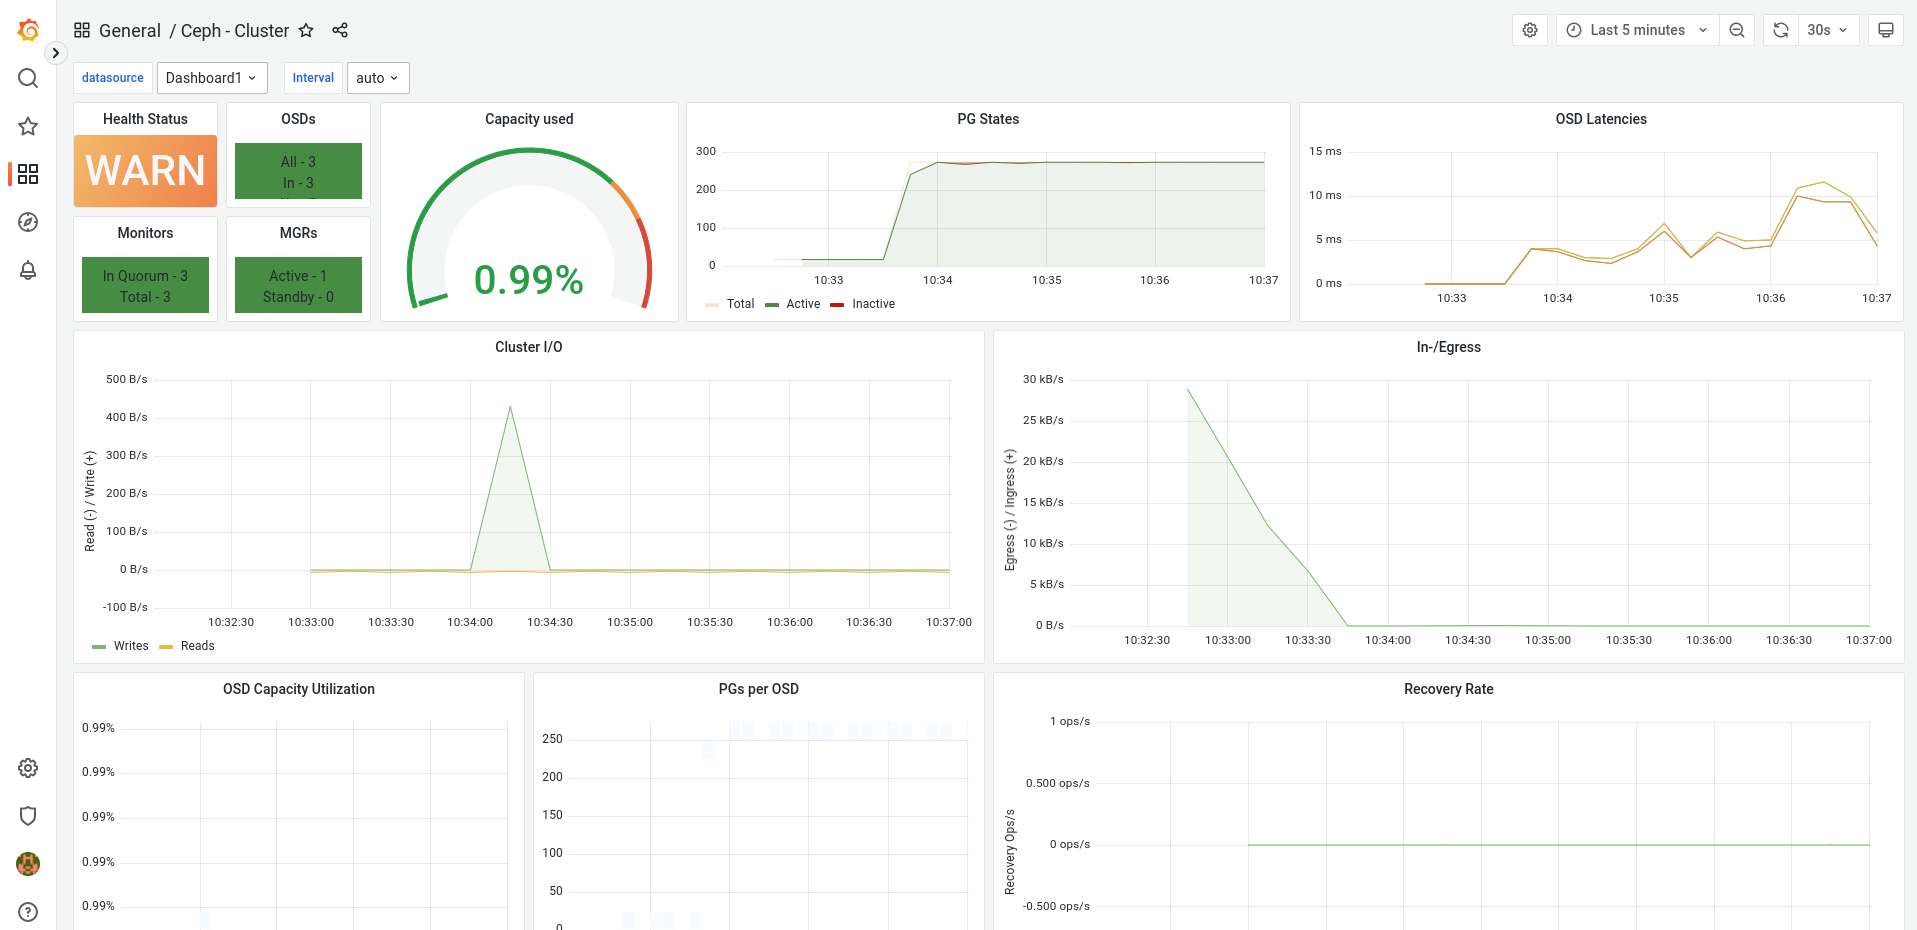Open the Dashboard1 datasource dropdown

(x=212, y=78)
